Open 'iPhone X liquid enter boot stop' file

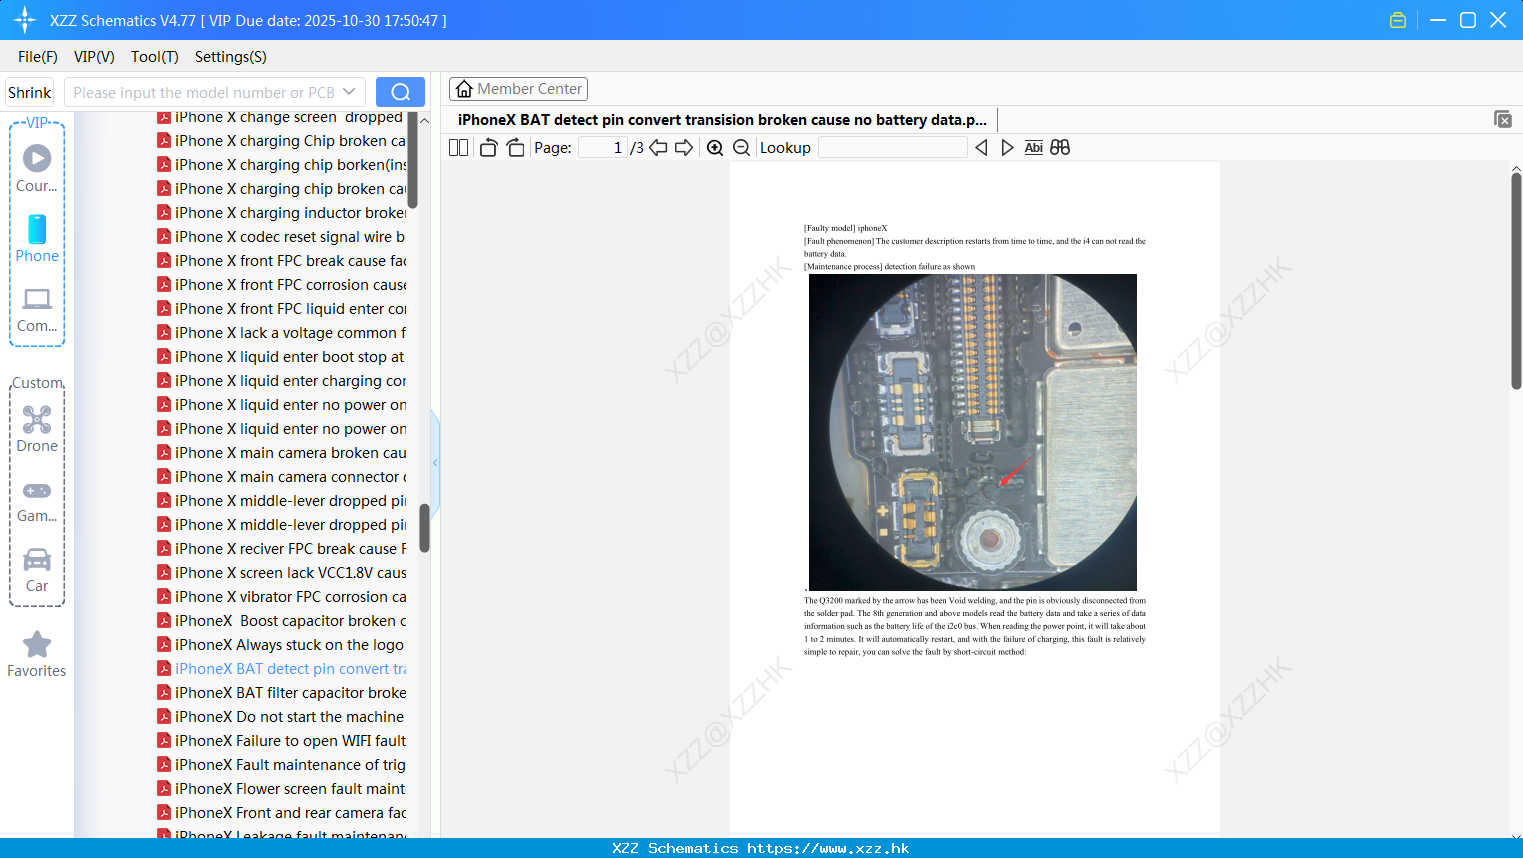pyautogui.click(x=282, y=357)
